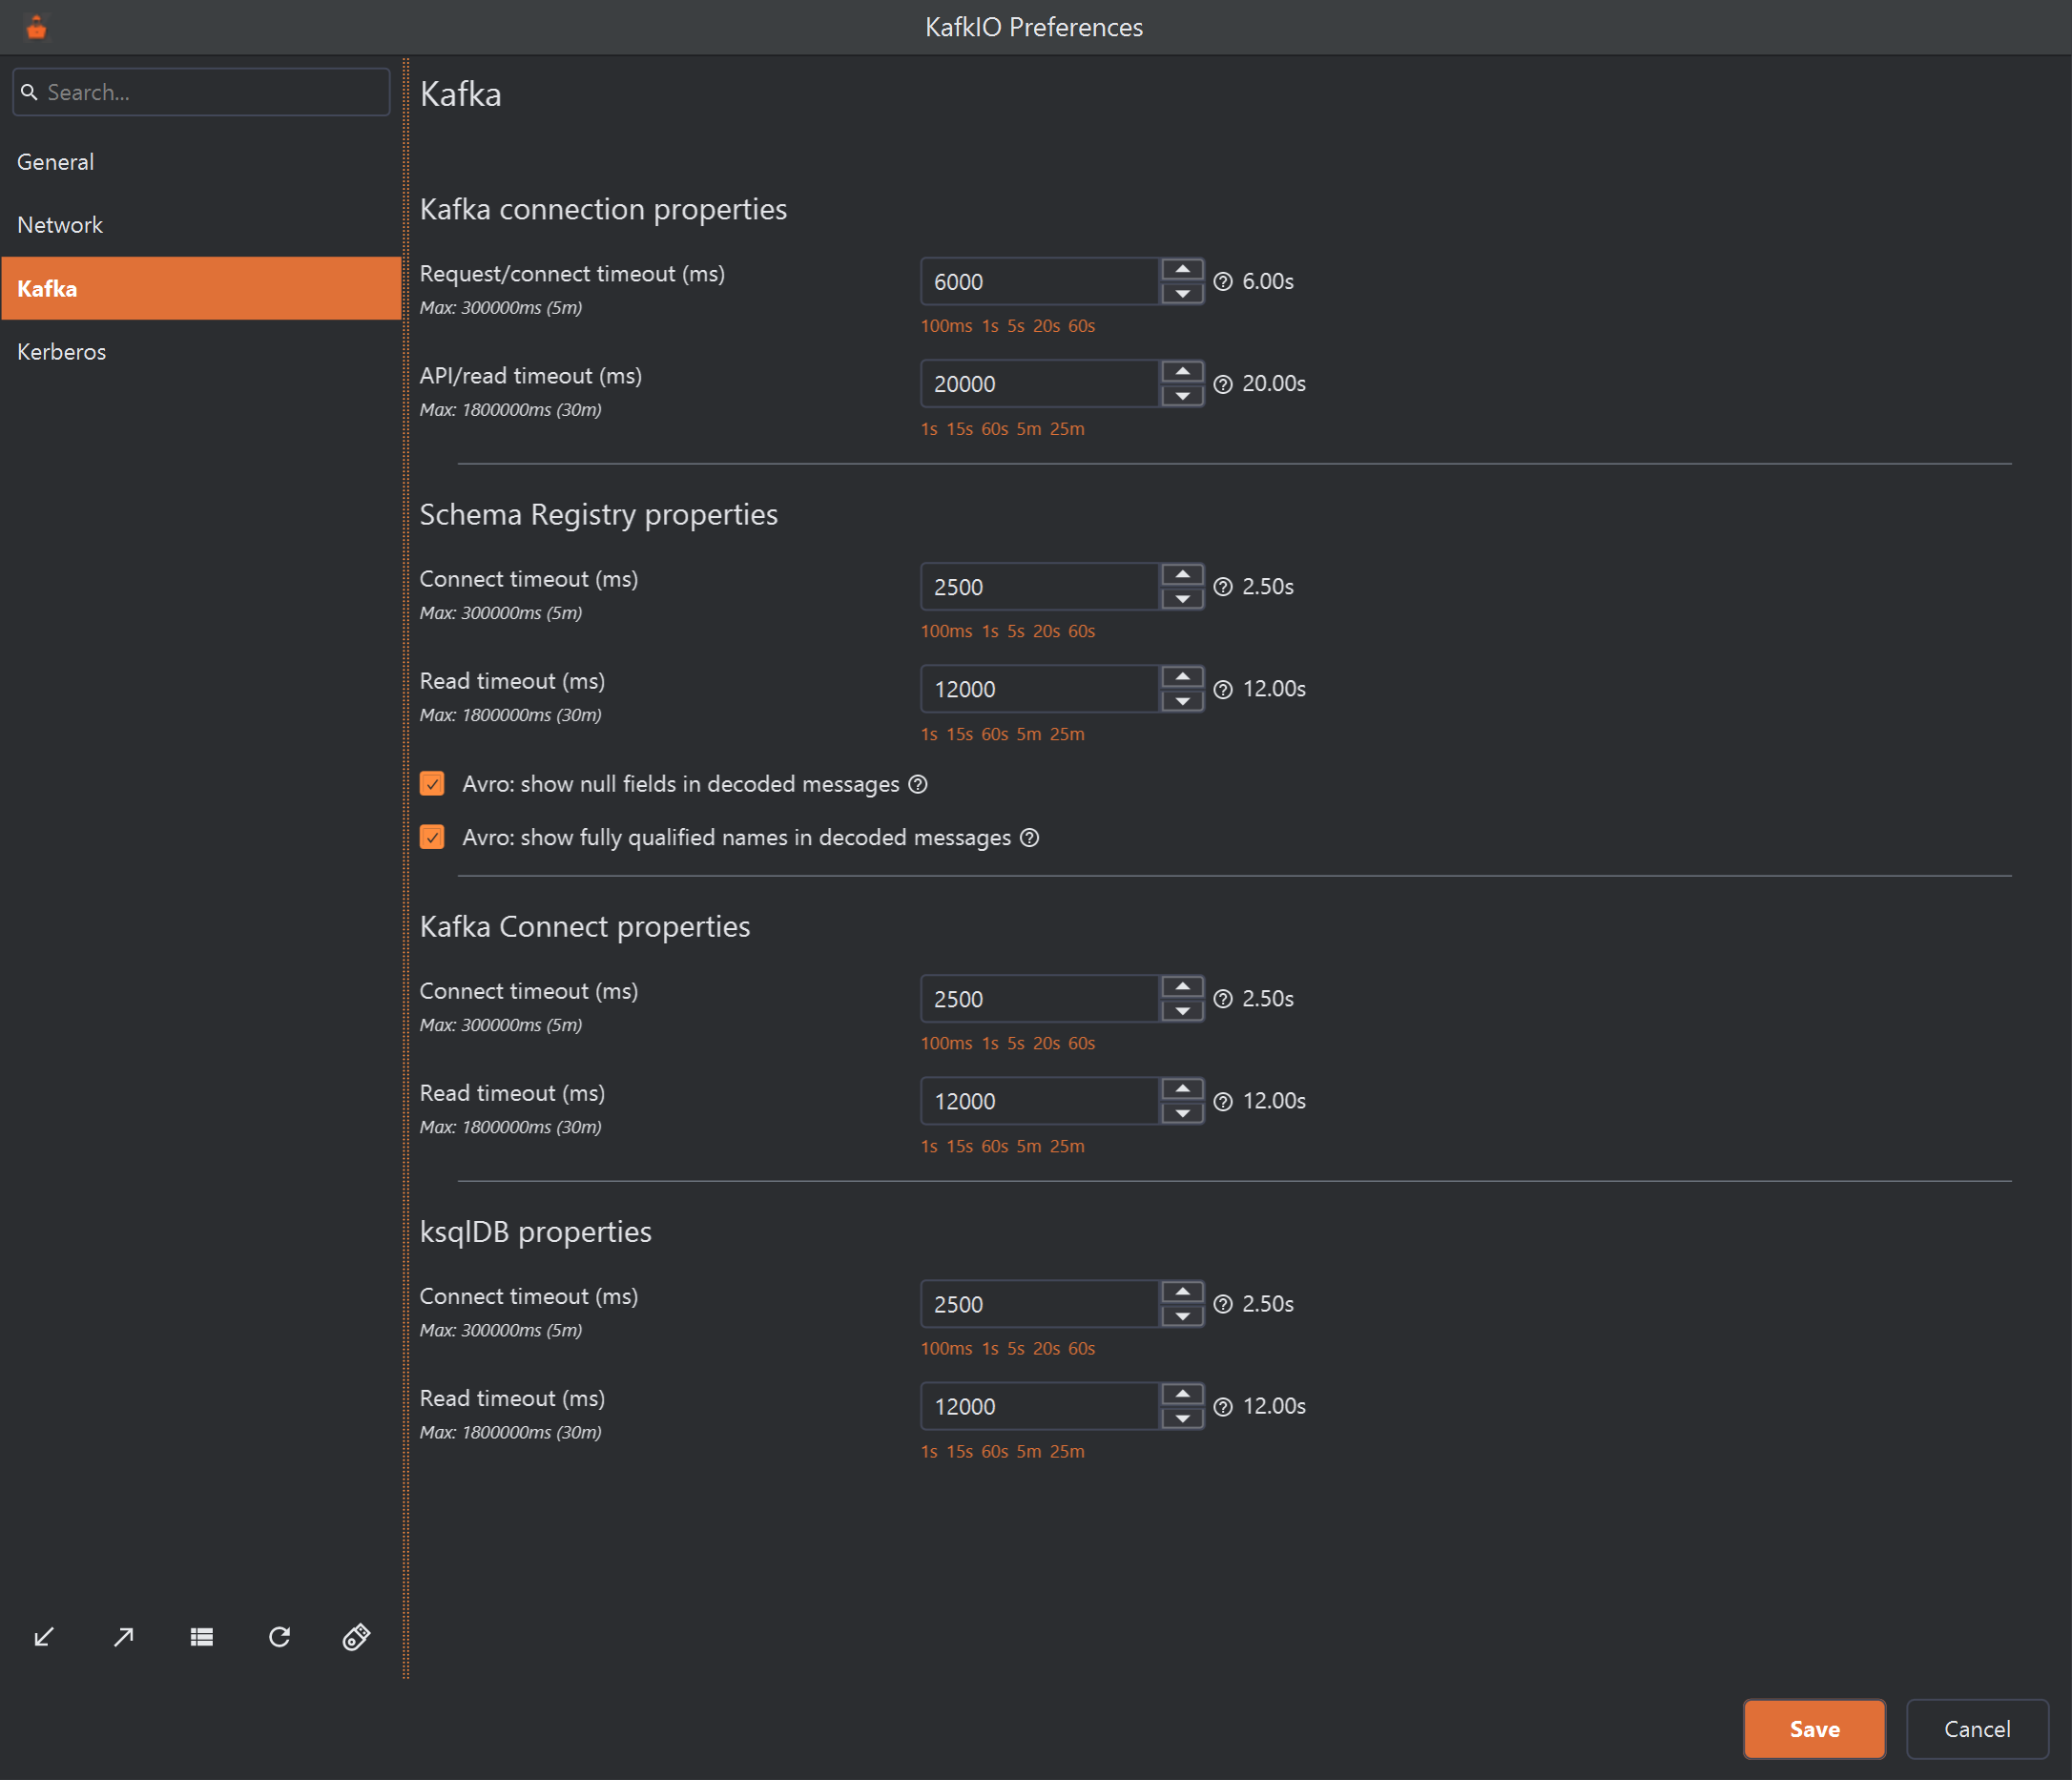Click help icon beside ksqlDB 2.50s
This screenshot has width=2072, height=1780.
(1222, 1304)
